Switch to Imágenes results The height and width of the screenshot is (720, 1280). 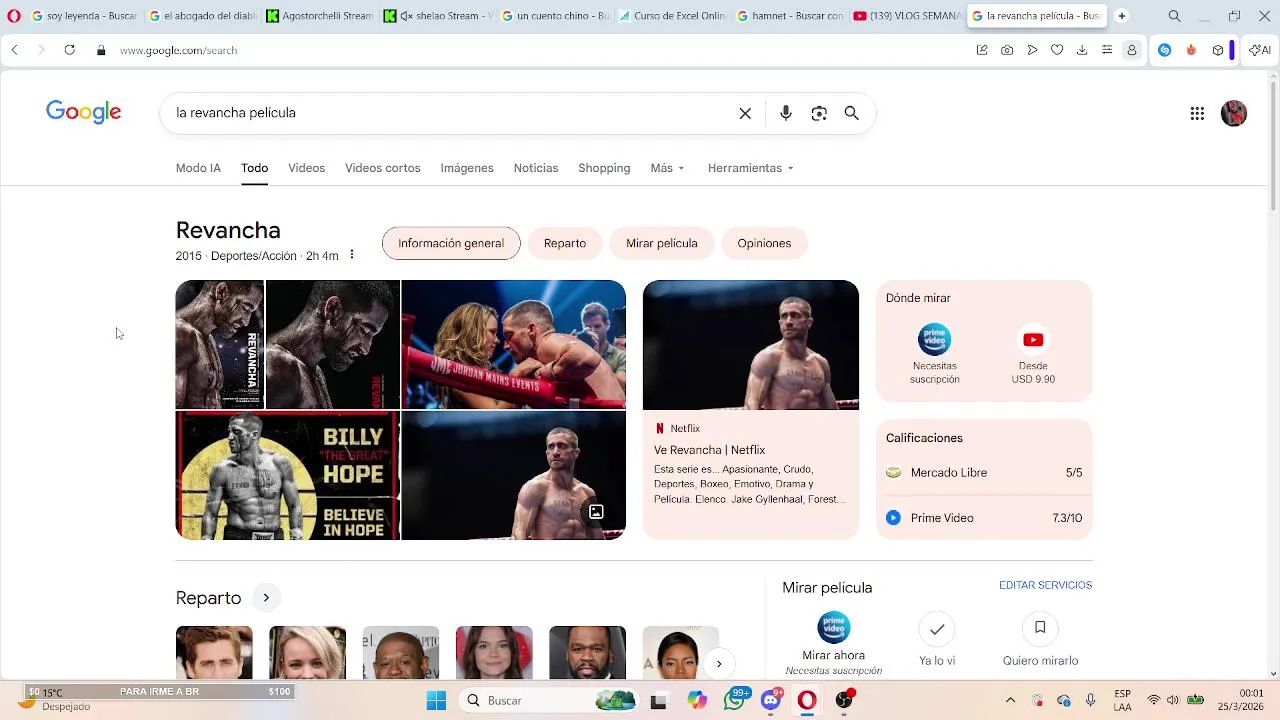click(x=467, y=168)
